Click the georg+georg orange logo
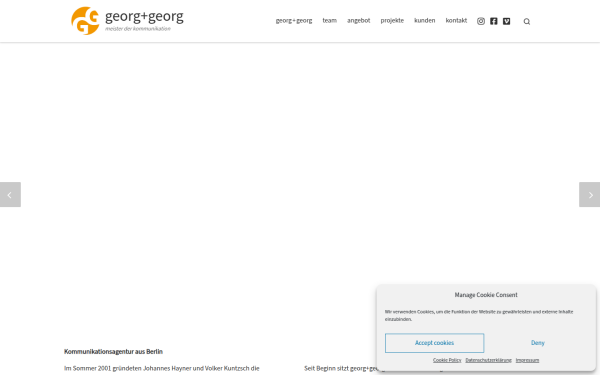600x375 pixels. click(85, 21)
